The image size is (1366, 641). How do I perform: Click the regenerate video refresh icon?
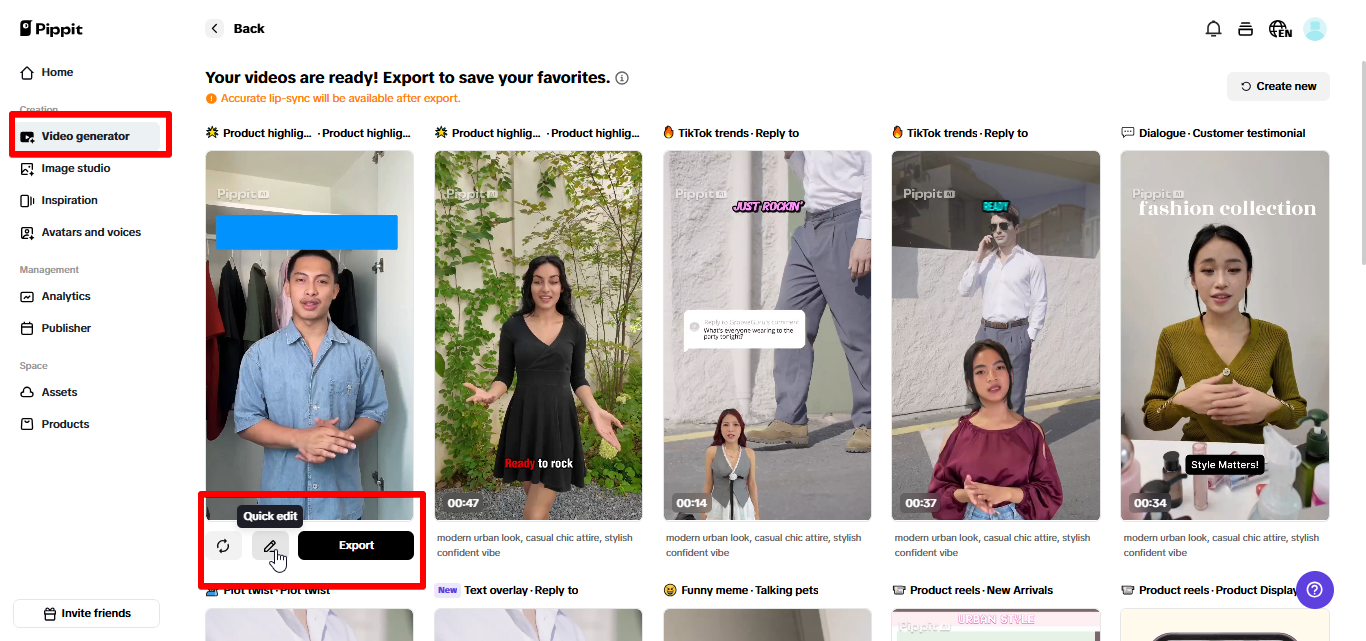point(223,546)
